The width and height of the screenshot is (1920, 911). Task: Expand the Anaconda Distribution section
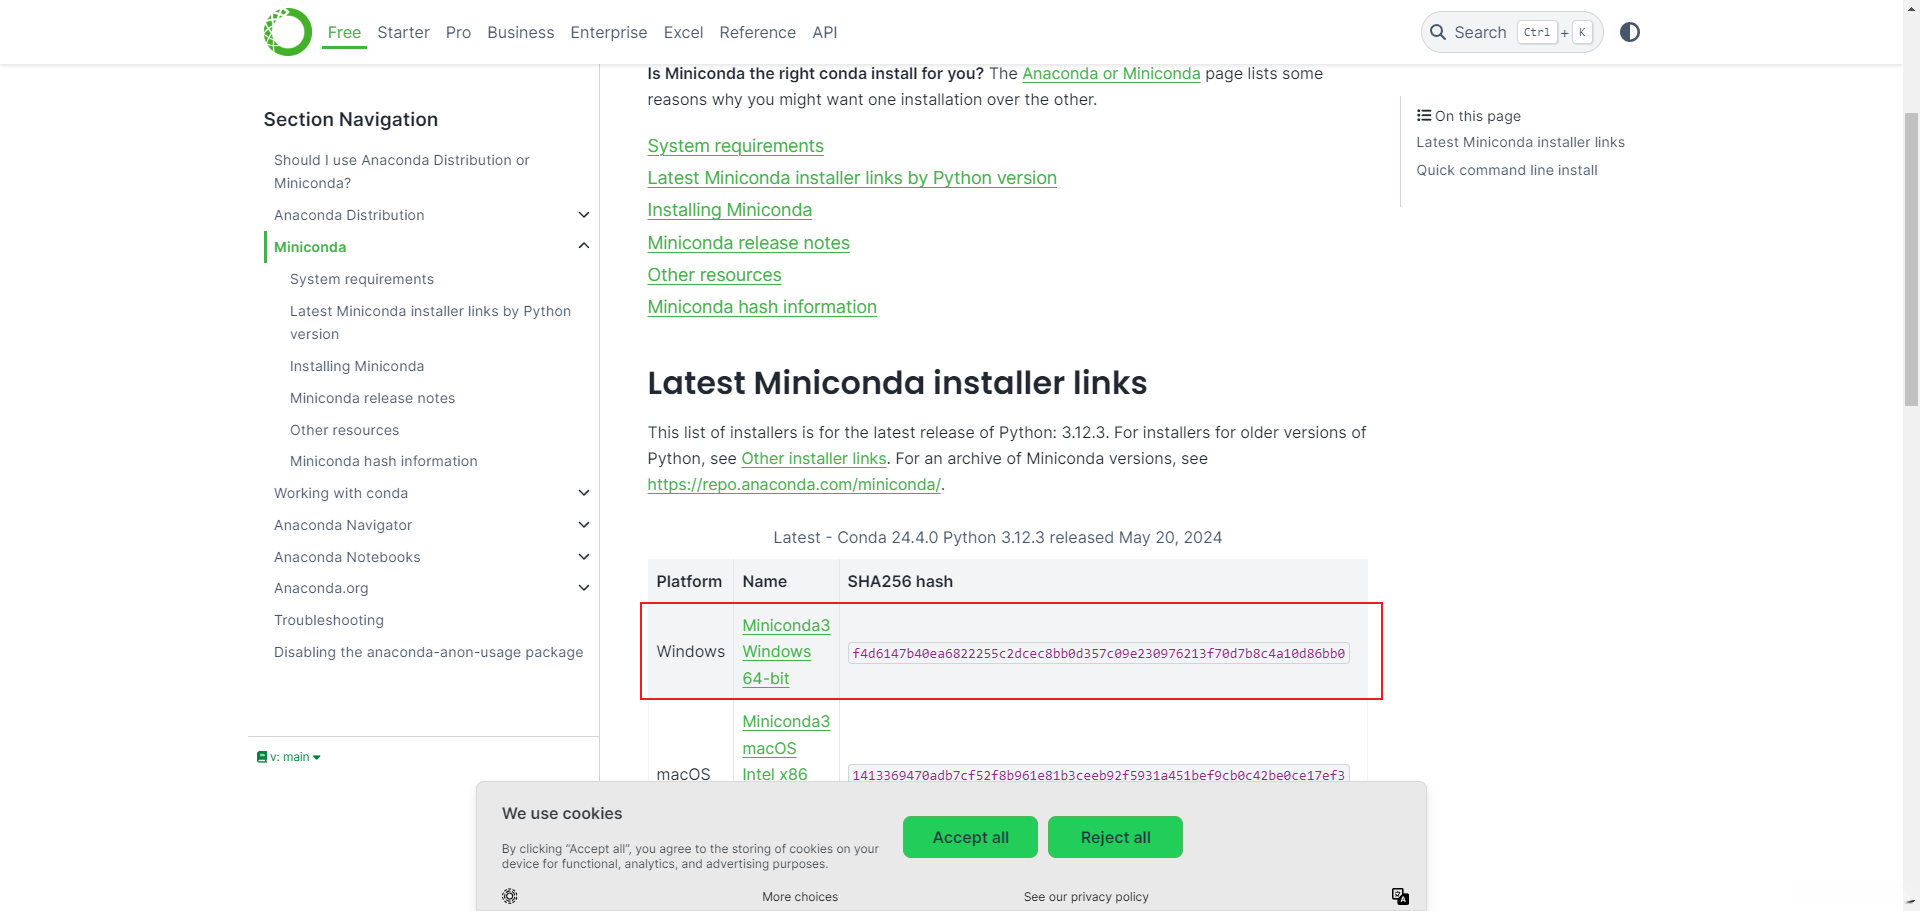584,215
